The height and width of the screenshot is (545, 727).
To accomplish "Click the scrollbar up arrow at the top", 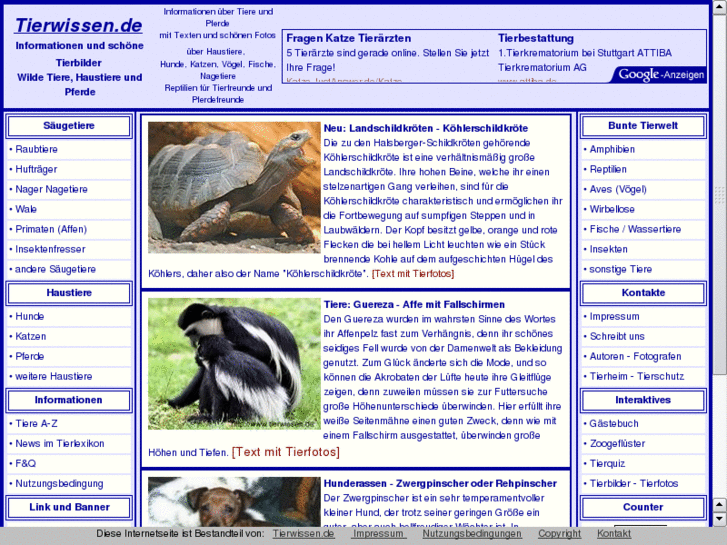I will tap(719, 7).
